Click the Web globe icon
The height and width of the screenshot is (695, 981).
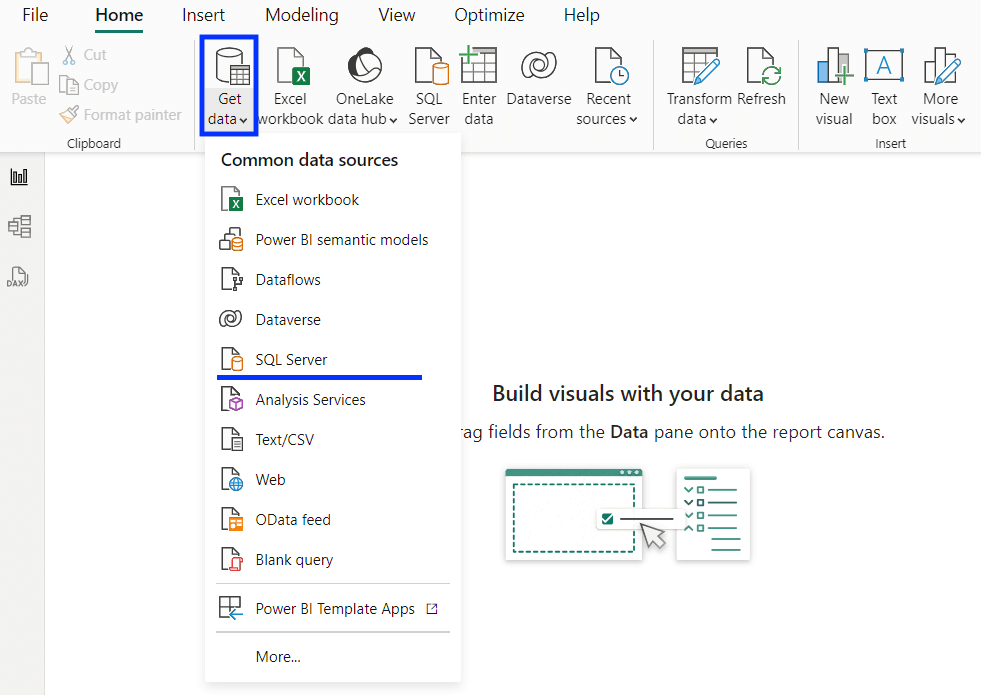231,479
